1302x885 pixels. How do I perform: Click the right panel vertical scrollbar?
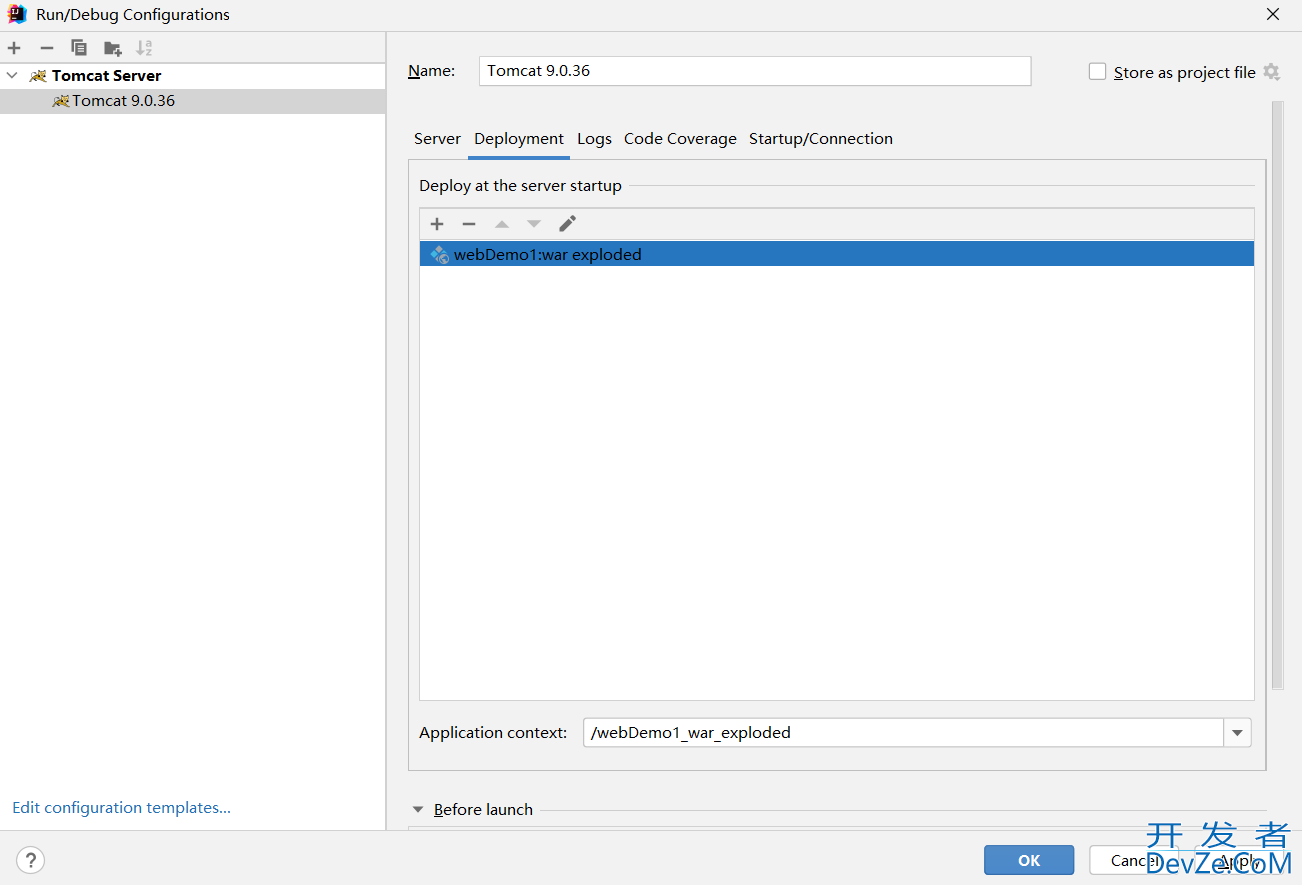[x=1277, y=395]
